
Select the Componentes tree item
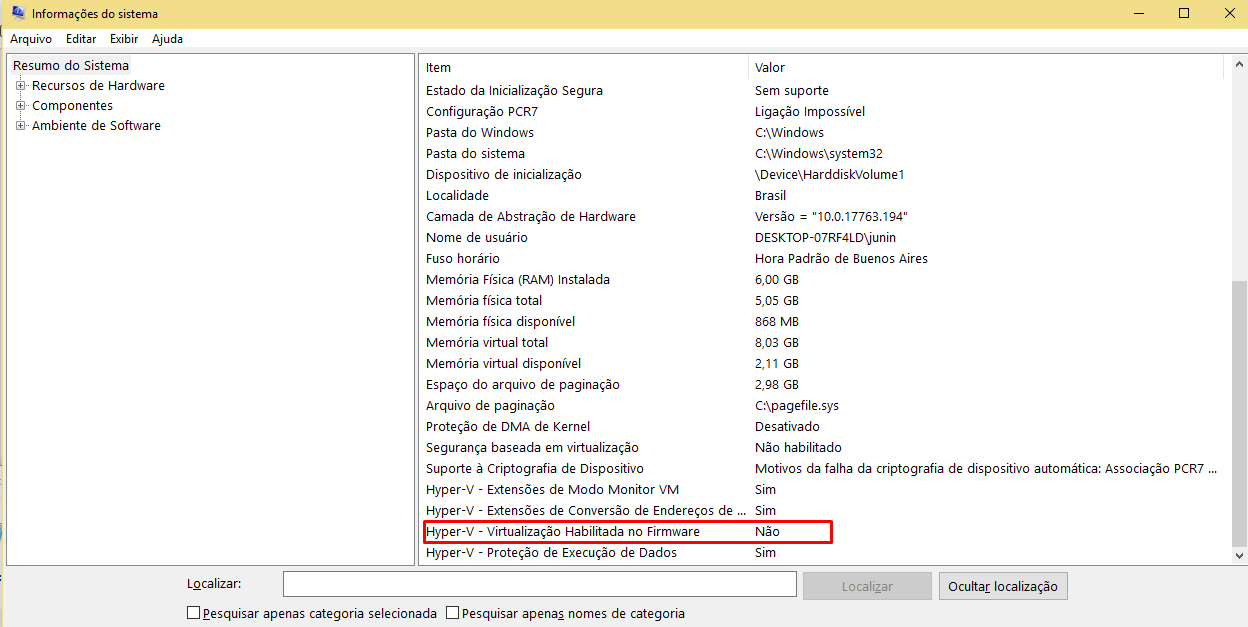(x=72, y=106)
